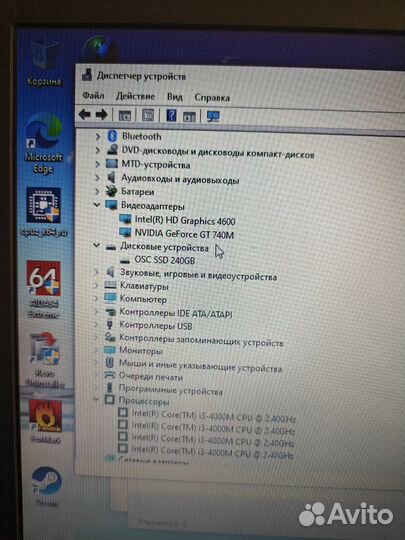Click the Revo Uninstaller desktop shortcut

[45, 360]
